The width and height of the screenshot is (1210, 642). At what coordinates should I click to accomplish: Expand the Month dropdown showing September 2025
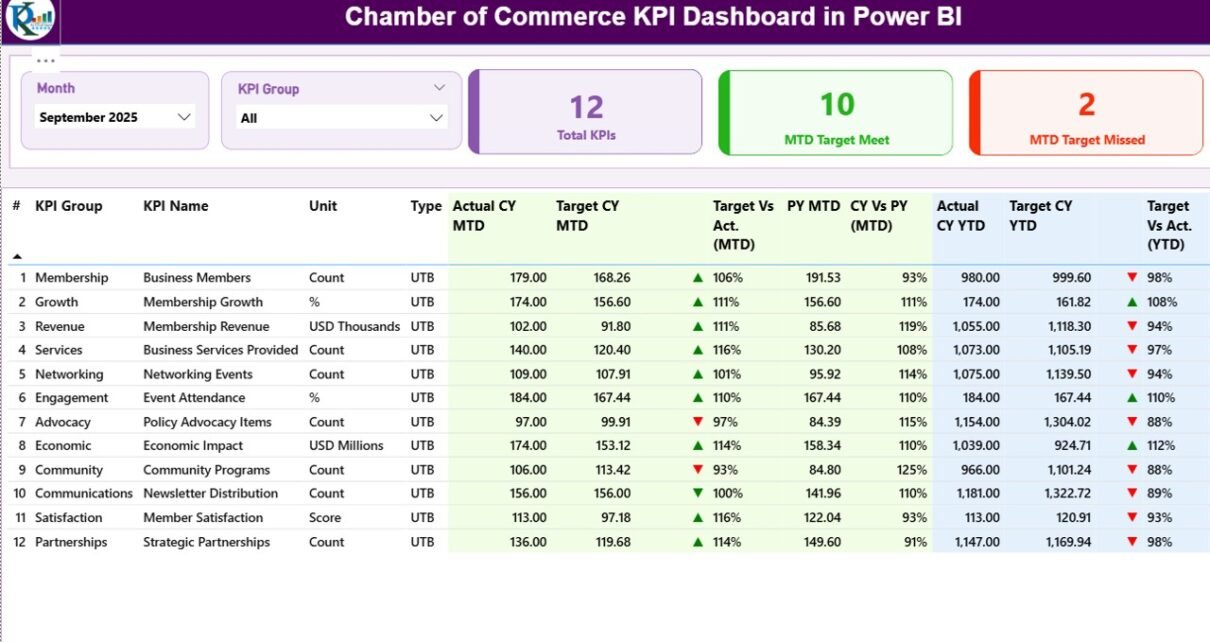(184, 117)
